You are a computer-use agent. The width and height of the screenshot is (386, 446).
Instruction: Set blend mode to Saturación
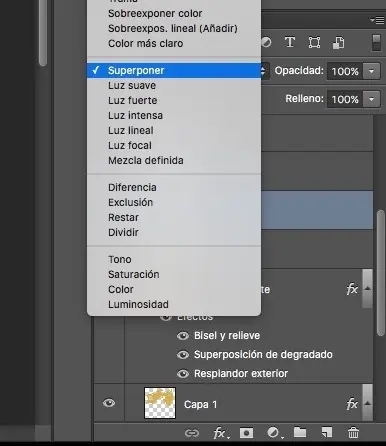click(x=174, y=275)
